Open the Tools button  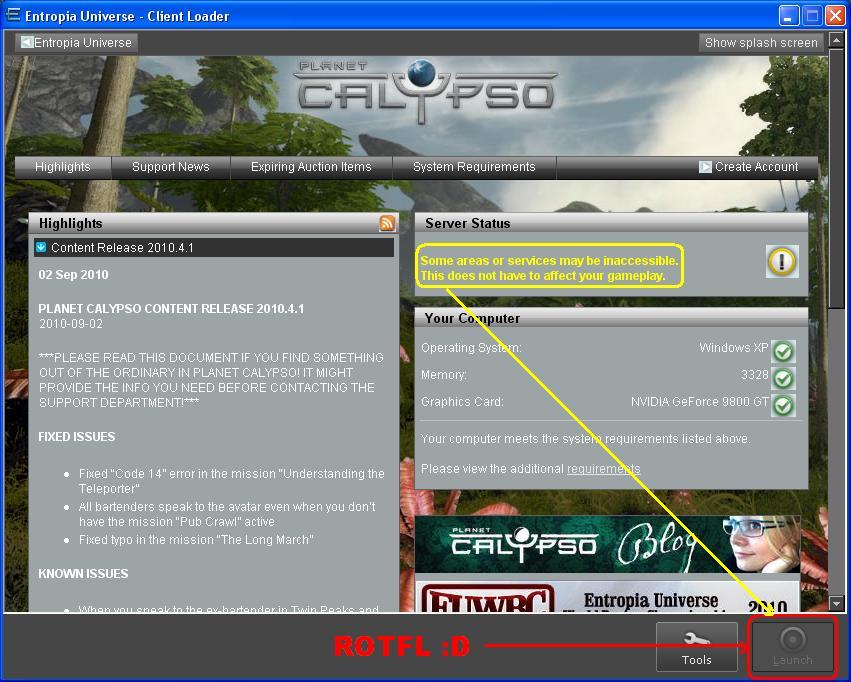point(696,646)
